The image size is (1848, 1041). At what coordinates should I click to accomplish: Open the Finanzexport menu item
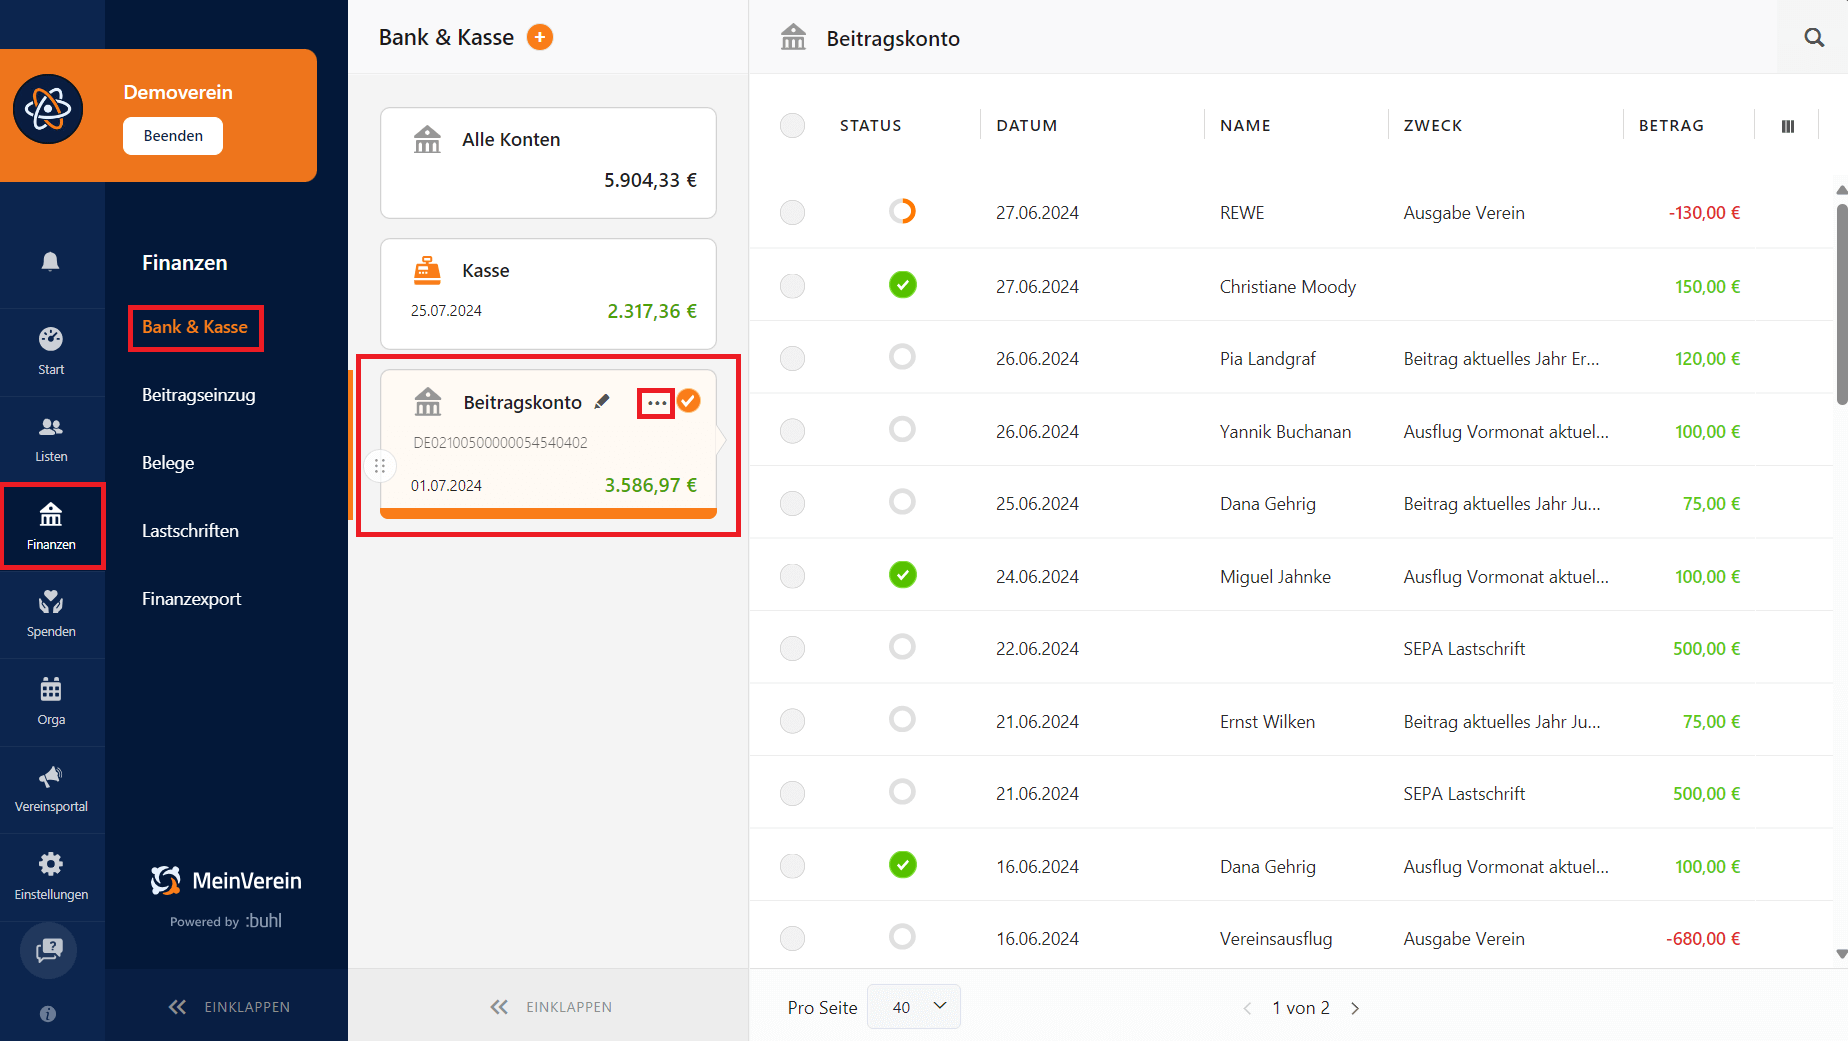192,599
